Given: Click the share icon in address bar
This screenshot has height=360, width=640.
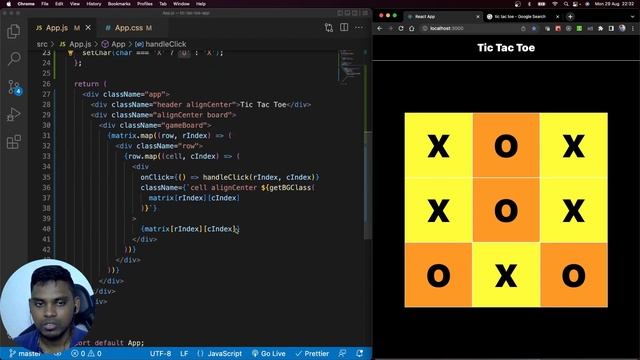Looking at the screenshot, I should pos(523,29).
